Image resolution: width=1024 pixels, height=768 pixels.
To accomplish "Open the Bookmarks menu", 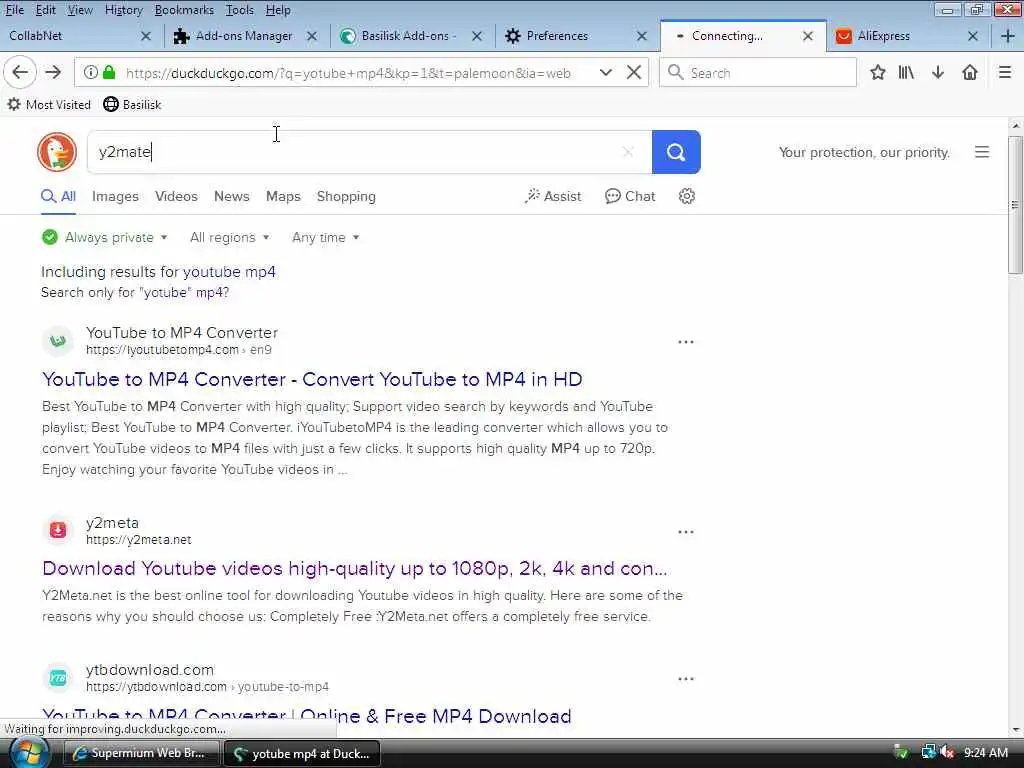I will tap(184, 10).
